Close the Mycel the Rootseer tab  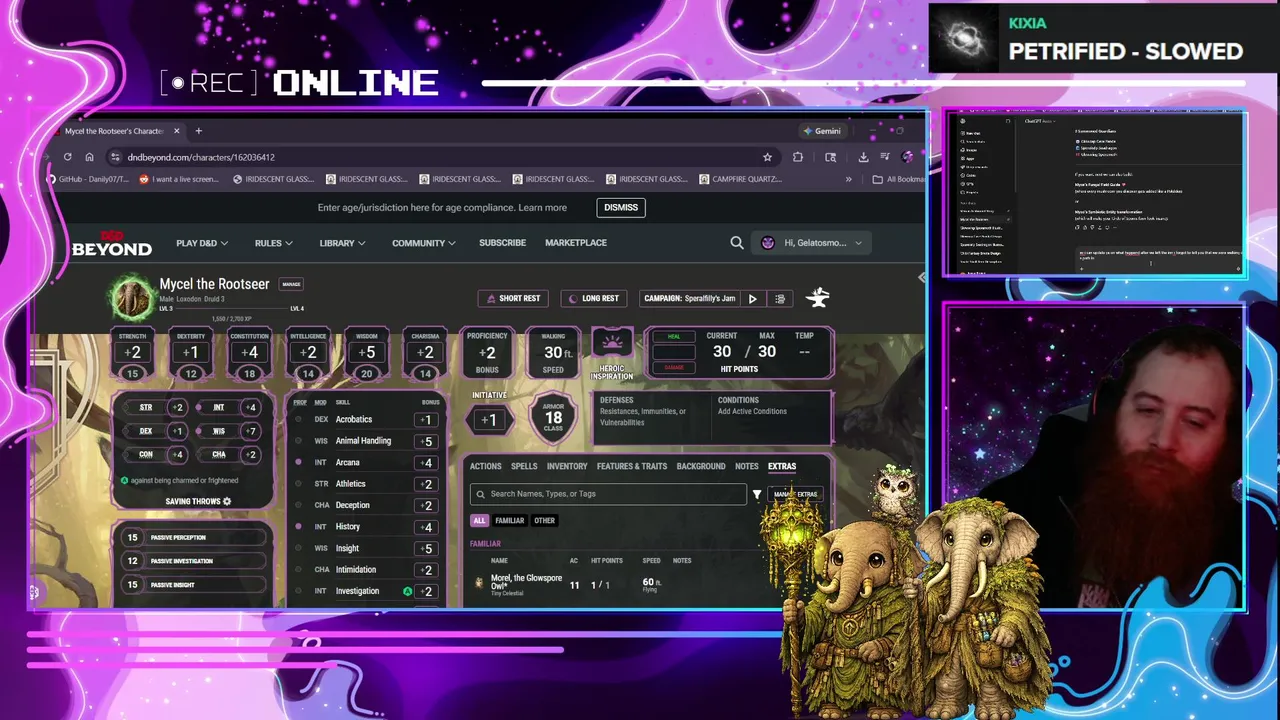[x=176, y=131]
